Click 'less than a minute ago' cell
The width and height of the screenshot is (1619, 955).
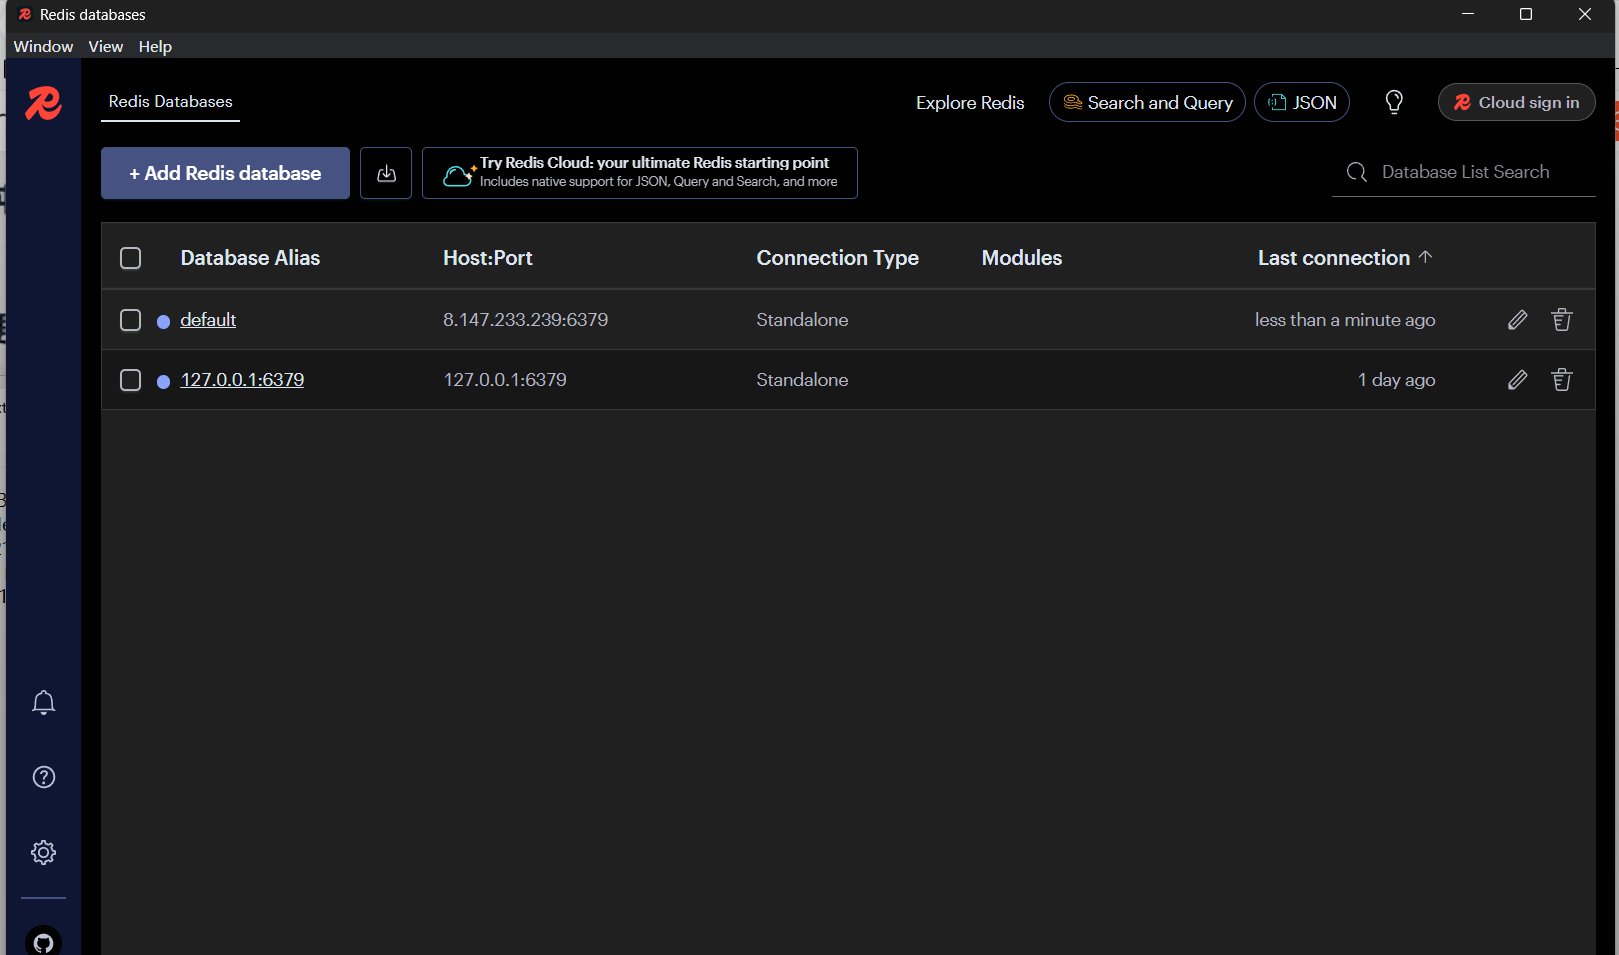click(x=1345, y=320)
